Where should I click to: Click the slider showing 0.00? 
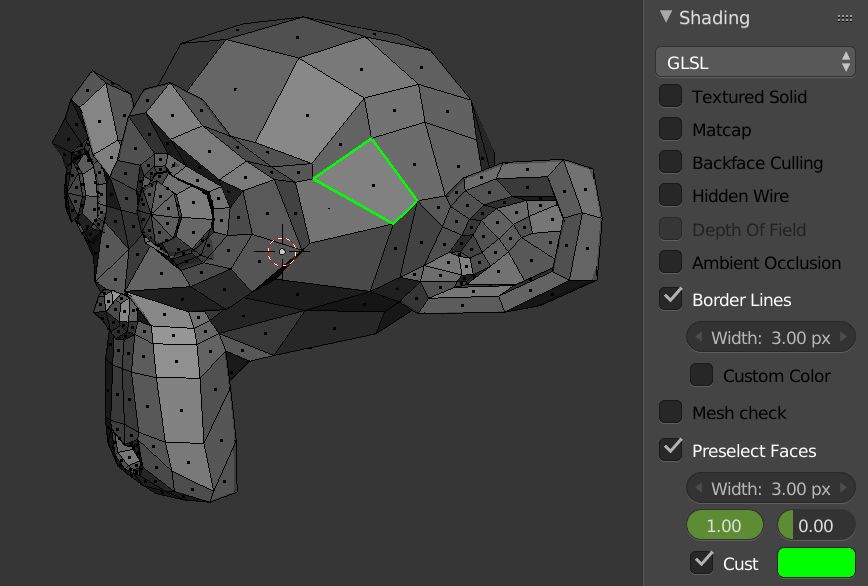tap(817, 525)
